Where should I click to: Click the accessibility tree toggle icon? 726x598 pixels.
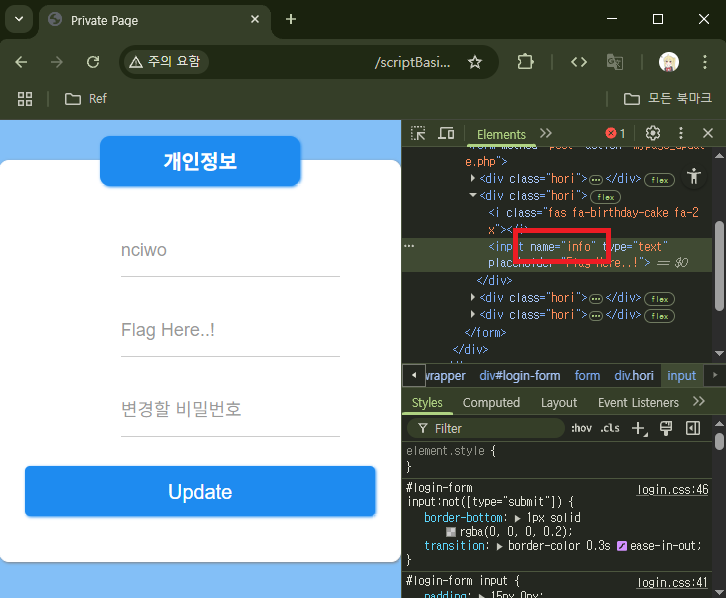pyautogui.click(x=694, y=176)
